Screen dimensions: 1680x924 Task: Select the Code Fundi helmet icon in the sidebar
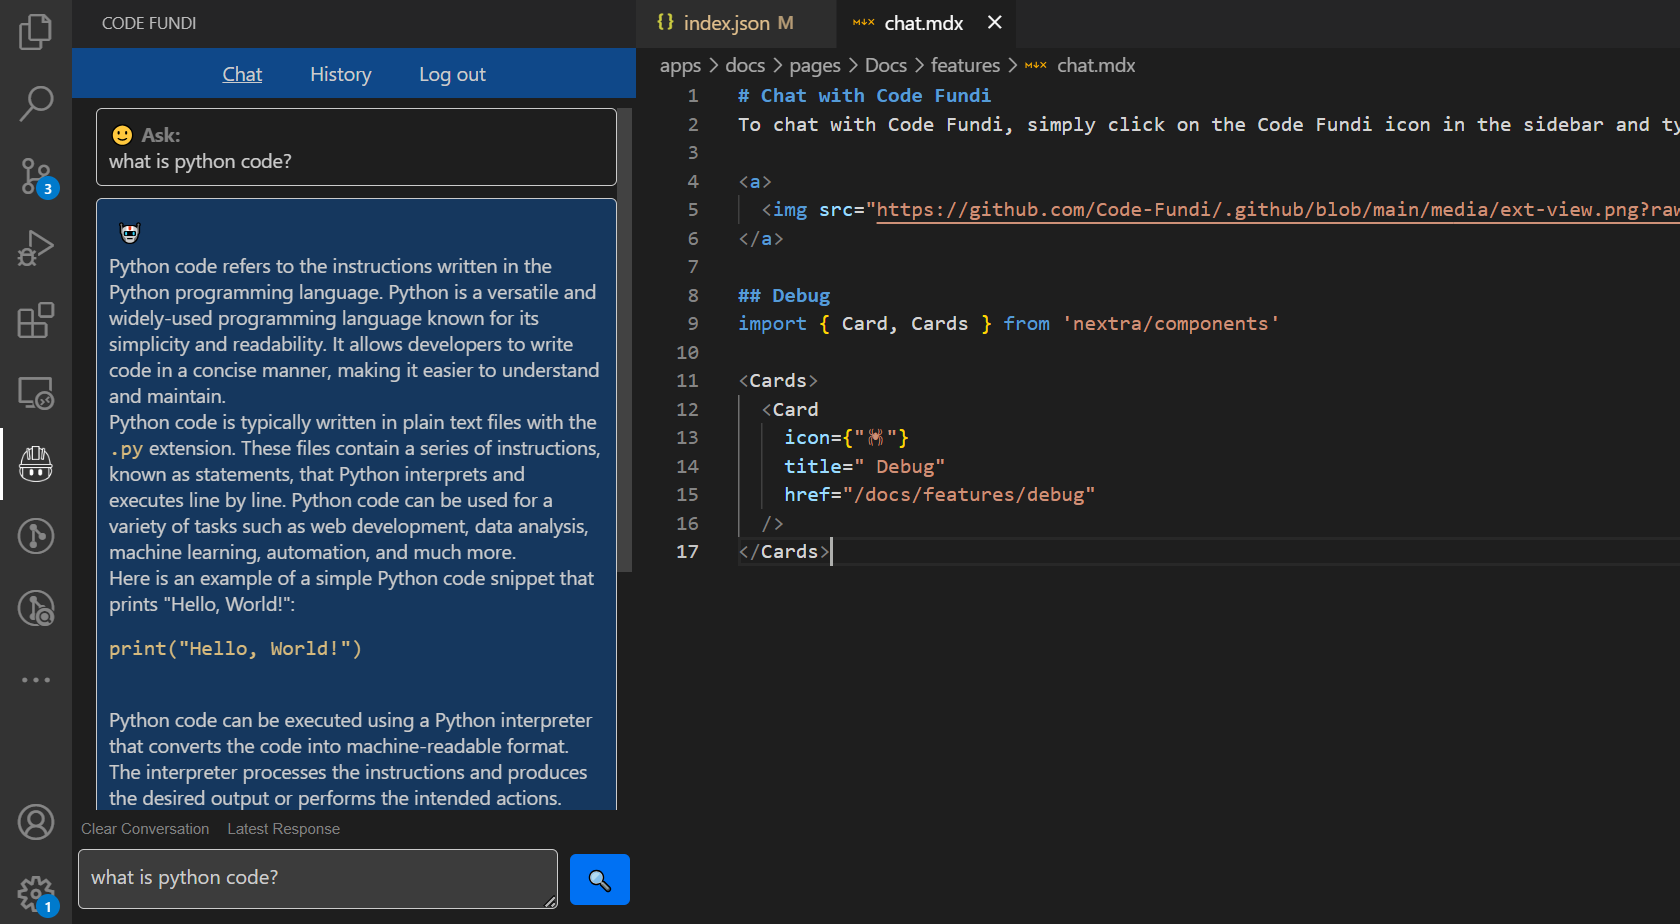click(36, 464)
